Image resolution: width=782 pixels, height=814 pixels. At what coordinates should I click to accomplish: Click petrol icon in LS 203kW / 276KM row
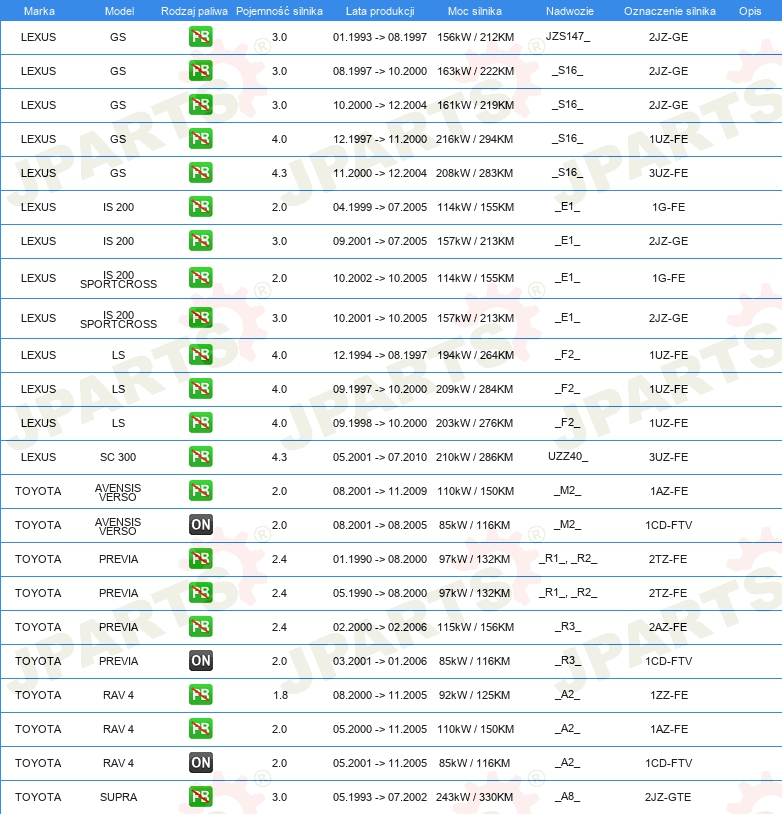(x=200, y=423)
